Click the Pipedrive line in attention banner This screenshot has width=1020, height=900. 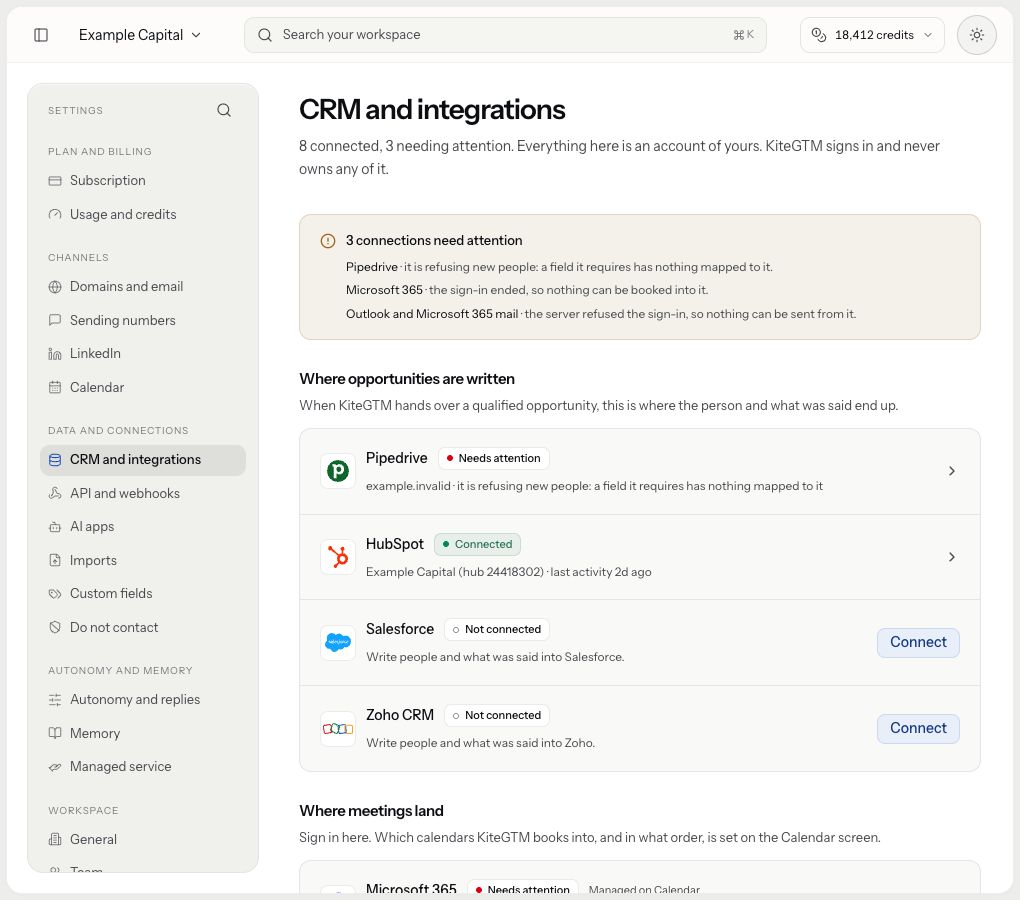[559, 267]
